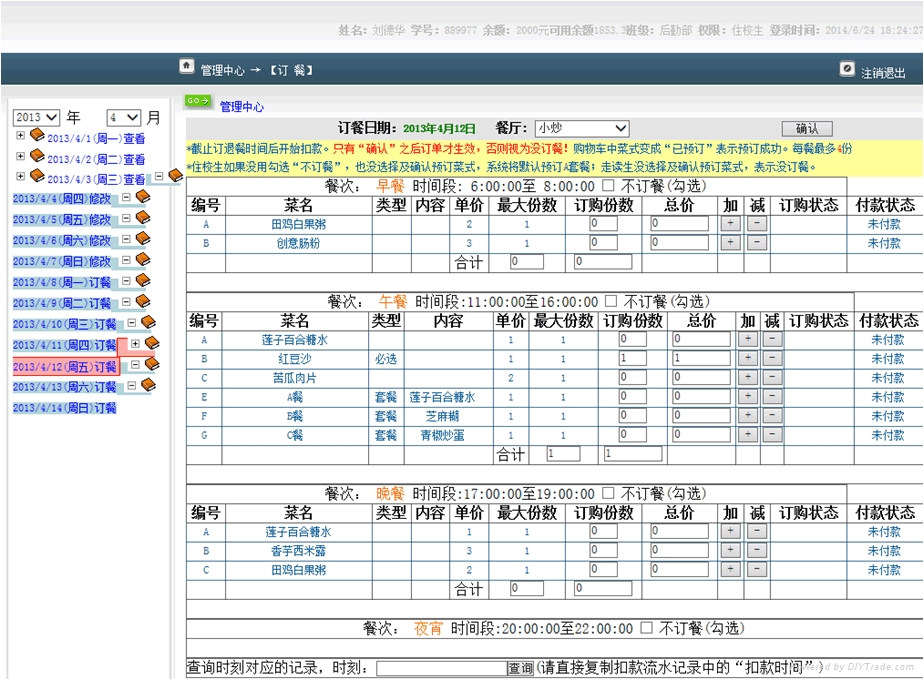
Task: Click the book icon next to 2013/4/12(周五)订餐
Action: pos(151,364)
